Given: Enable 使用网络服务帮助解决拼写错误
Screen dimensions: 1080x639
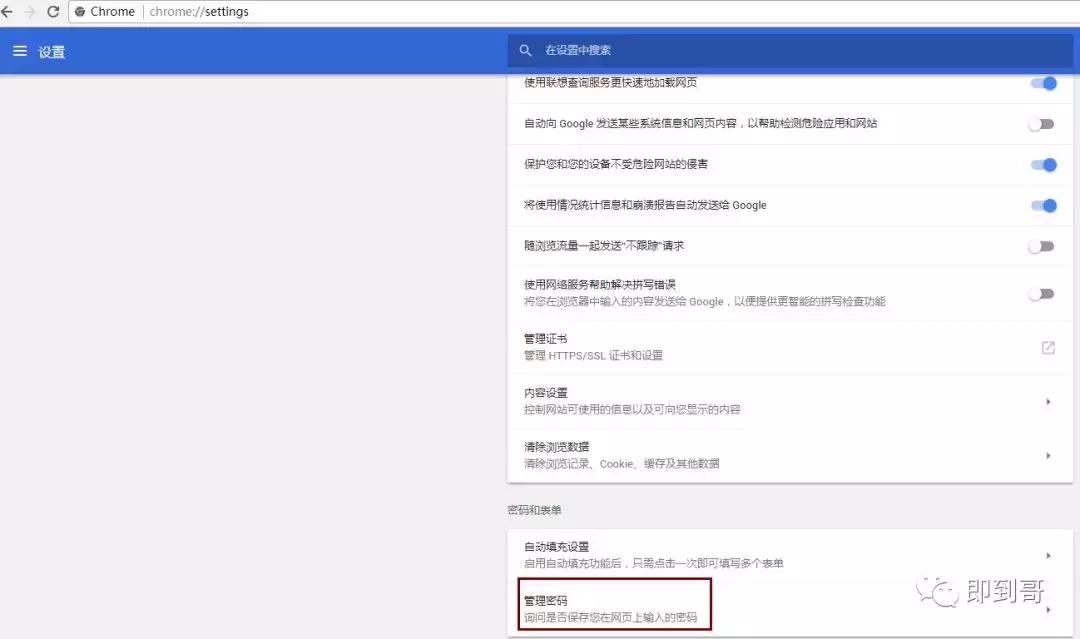Looking at the screenshot, I should [x=1041, y=294].
